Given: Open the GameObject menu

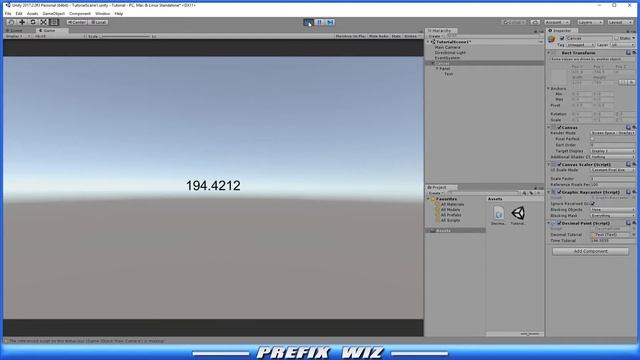Looking at the screenshot, I should 53,13.
